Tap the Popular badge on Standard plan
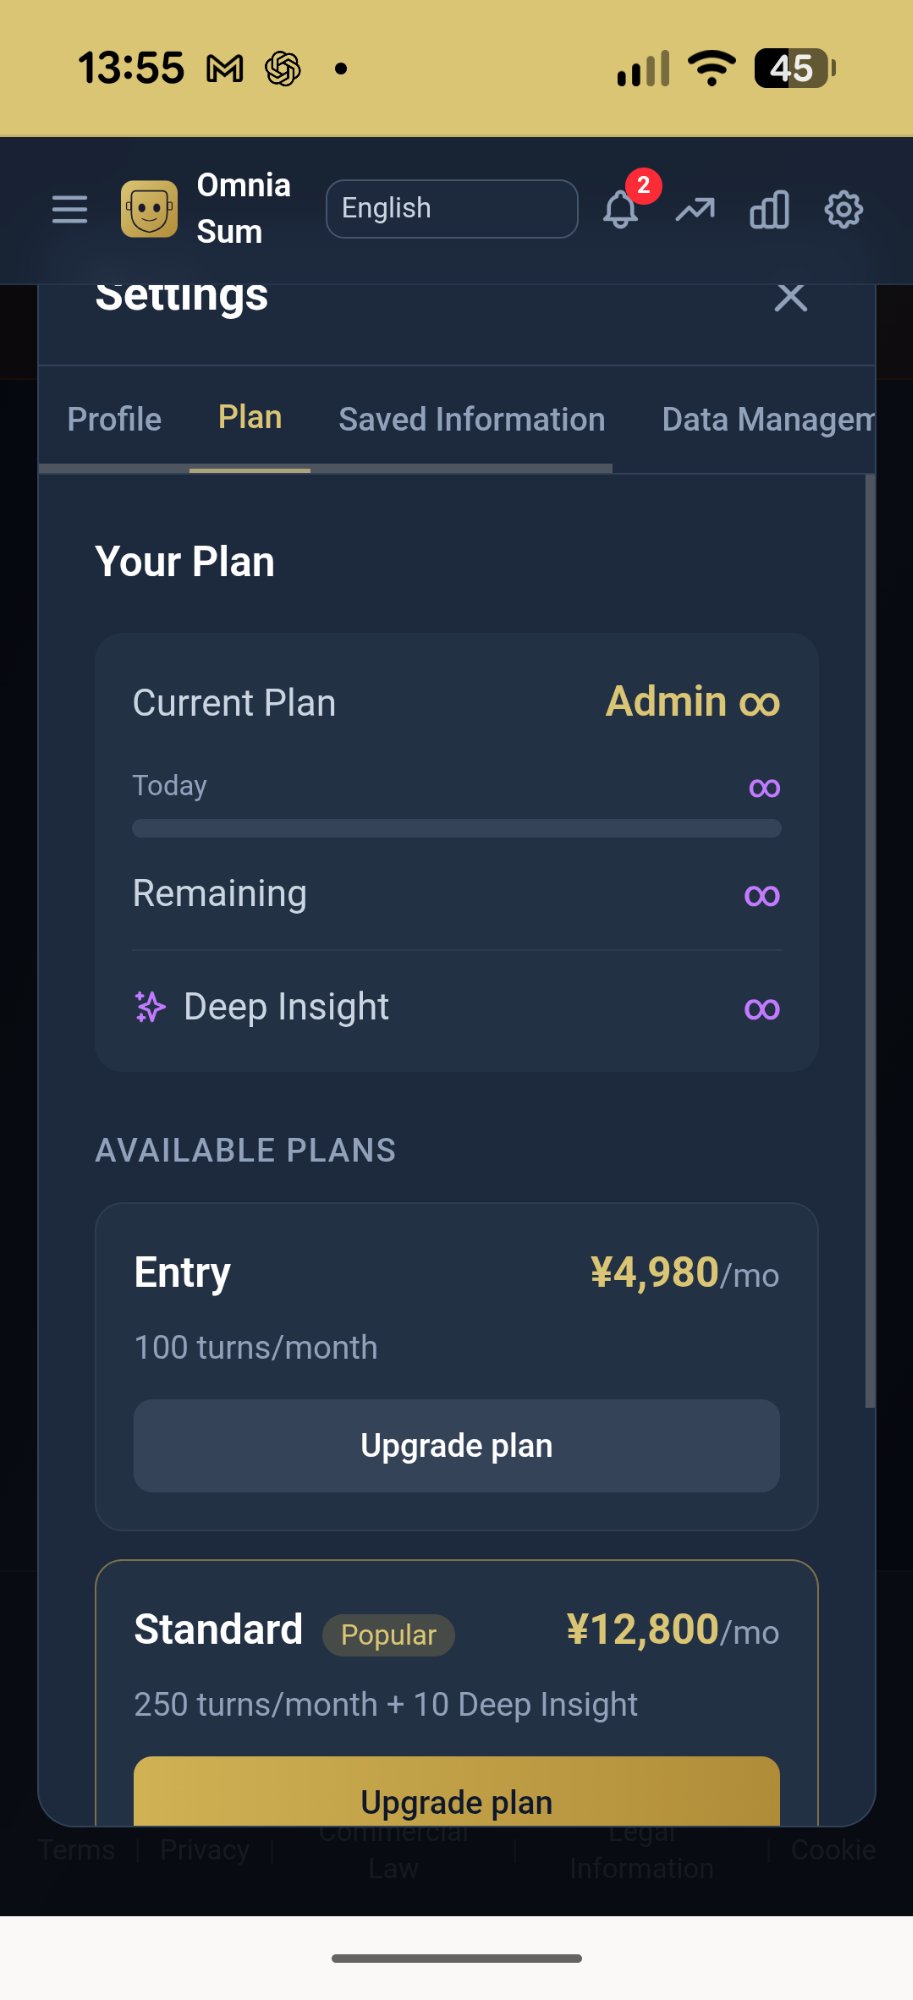The width and height of the screenshot is (913, 2000). 388,1635
